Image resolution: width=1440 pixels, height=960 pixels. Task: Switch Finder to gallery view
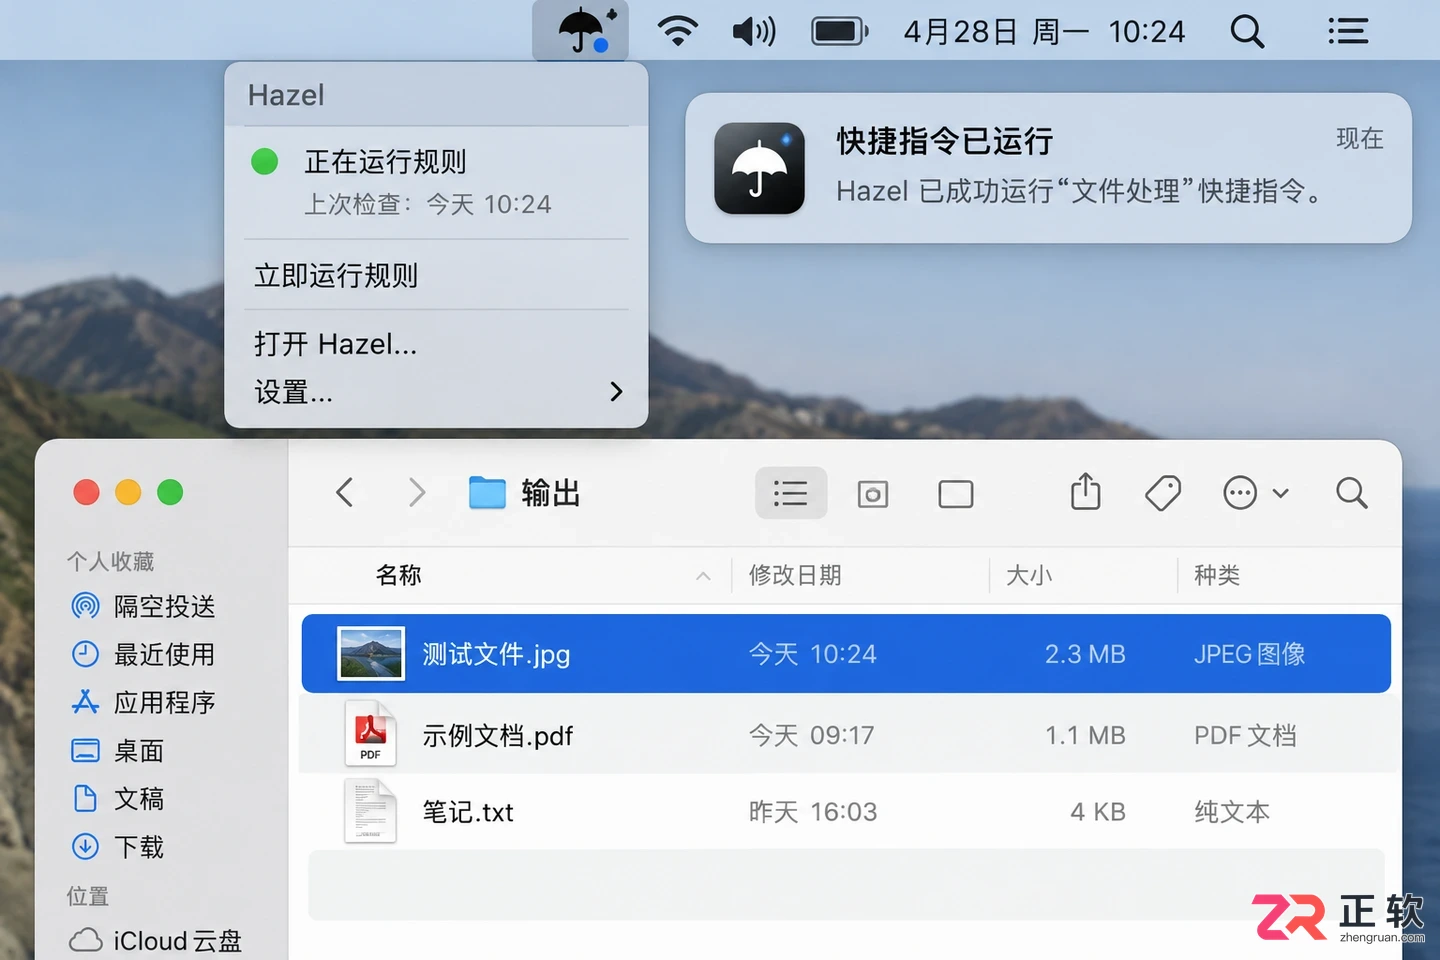(956, 494)
